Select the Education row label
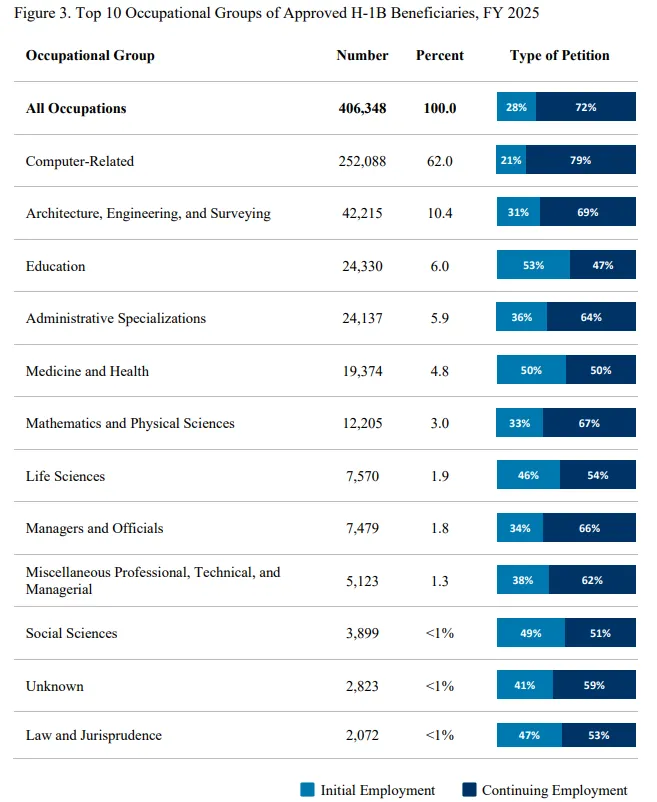 coord(56,266)
